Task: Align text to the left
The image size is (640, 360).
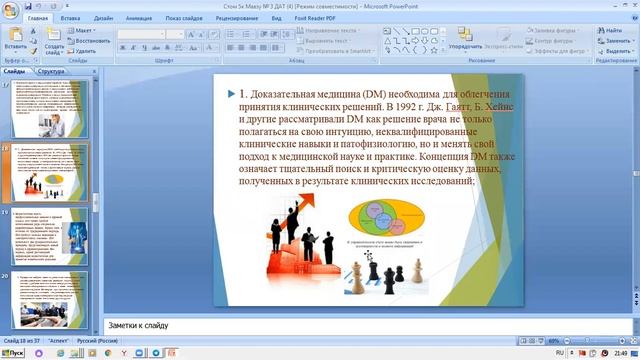Action: pyautogui.click(x=230, y=48)
